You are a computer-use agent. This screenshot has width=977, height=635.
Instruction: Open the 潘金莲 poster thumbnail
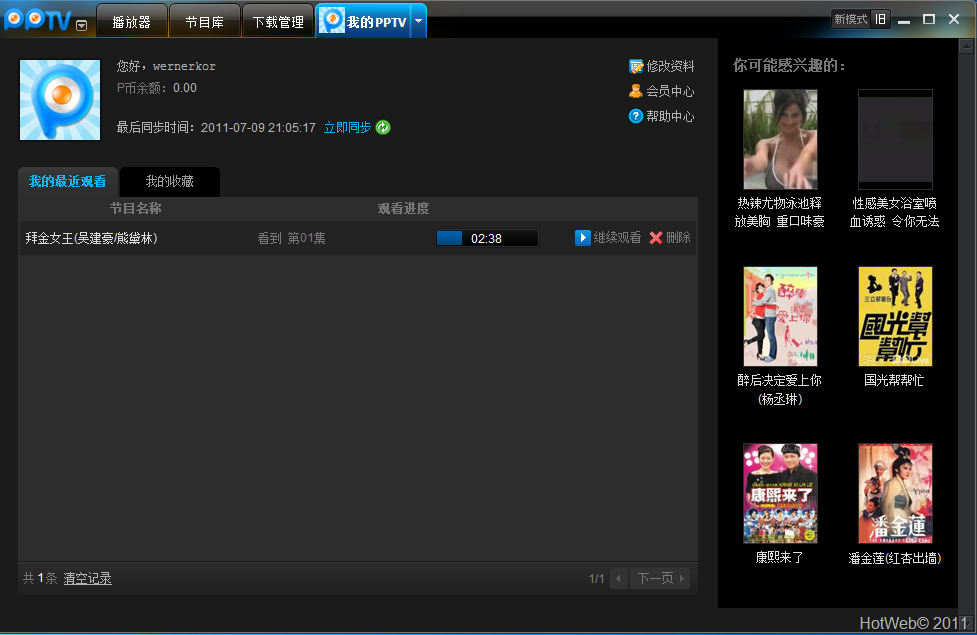pyautogui.click(x=895, y=494)
